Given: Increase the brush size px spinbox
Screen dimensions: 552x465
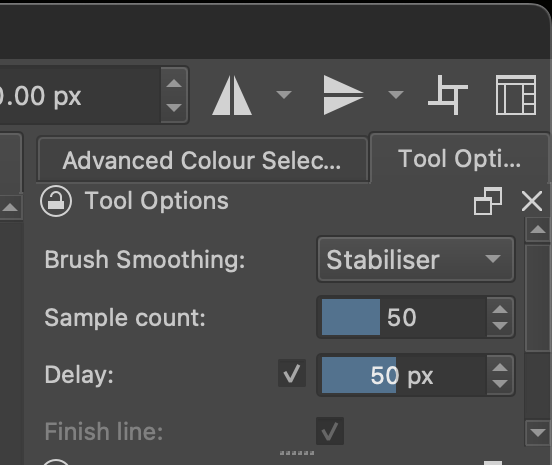Looking at the screenshot, I should 174,83.
